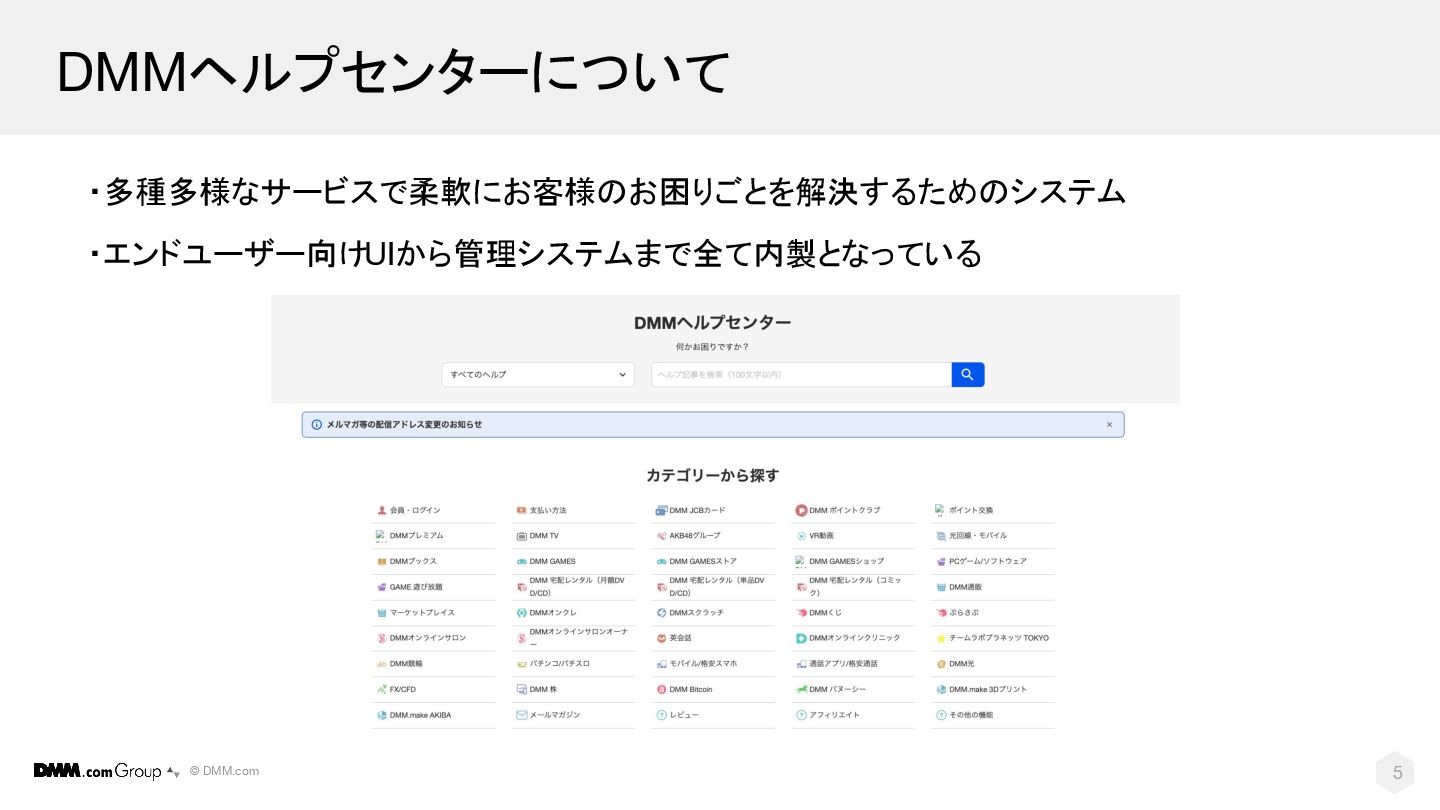1440x810 pixels.
Task: Click the チームラボプラネッツ TOKYO star icon
Action: [x=941, y=638]
